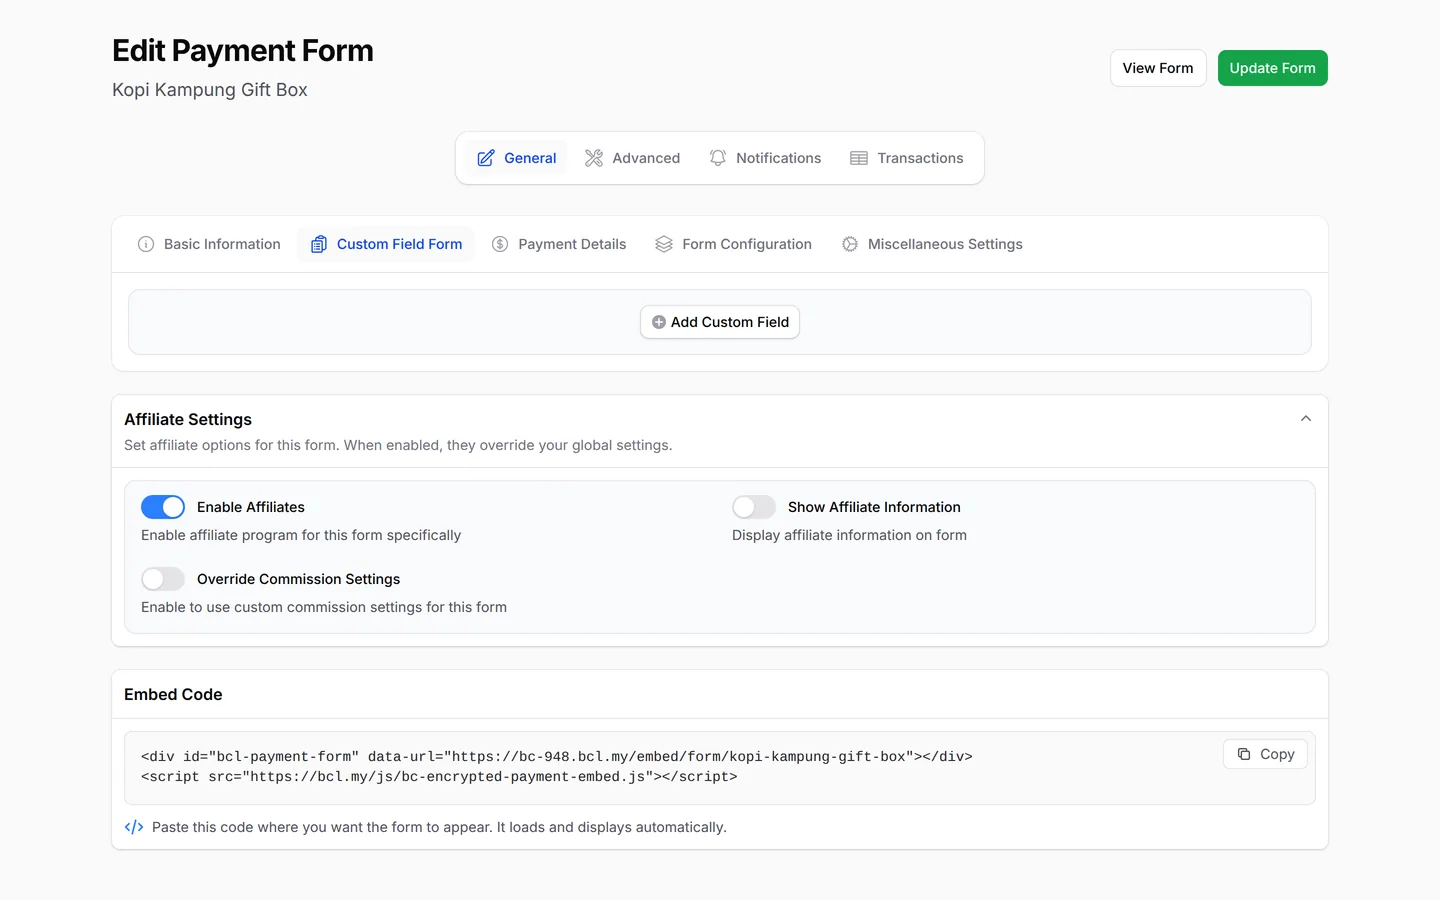Click the Transactions table icon
The height and width of the screenshot is (900, 1440).
859,158
